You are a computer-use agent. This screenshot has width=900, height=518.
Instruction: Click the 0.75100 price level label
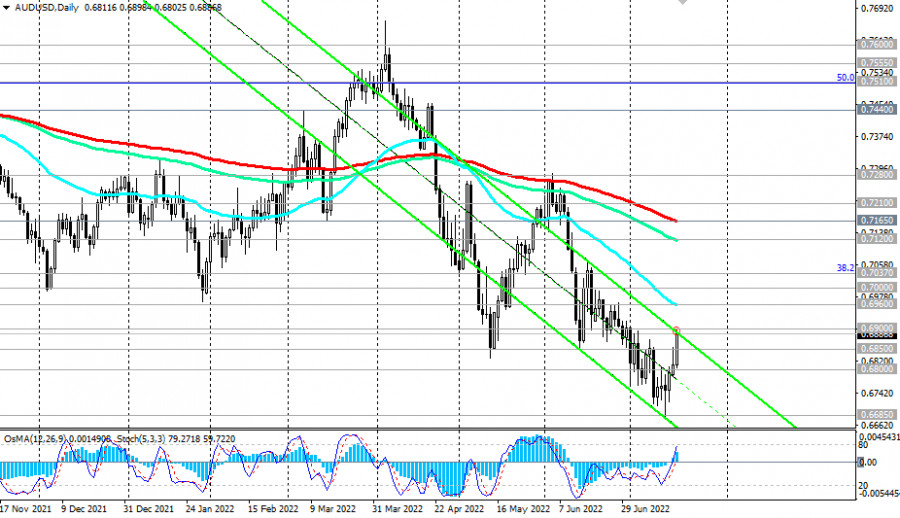pos(876,82)
